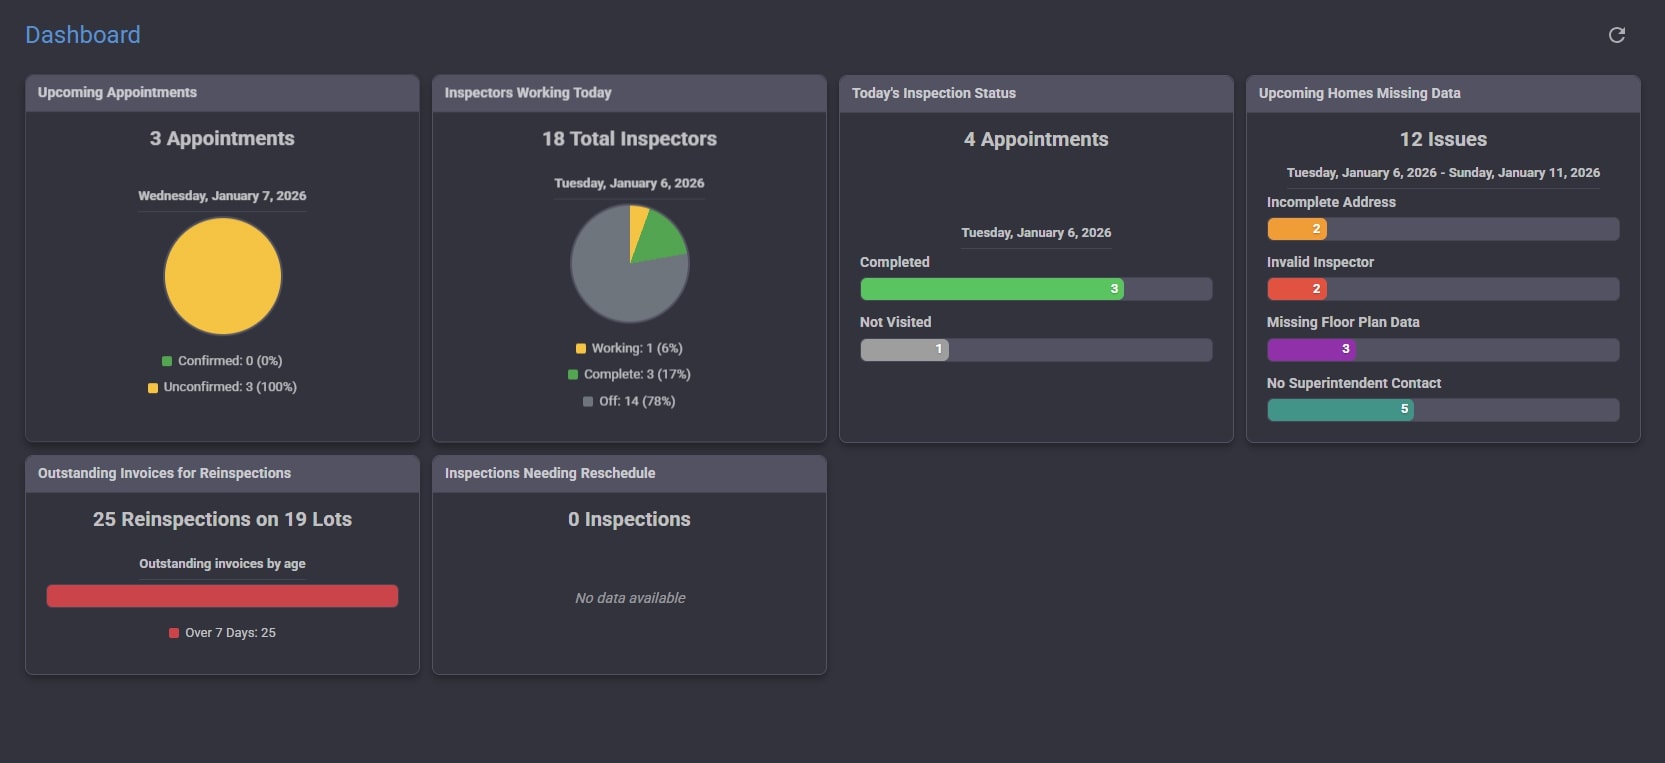This screenshot has height=763, width=1665.
Task: Click the yellow Upcoming Appointments pie chart
Action: (x=223, y=277)
